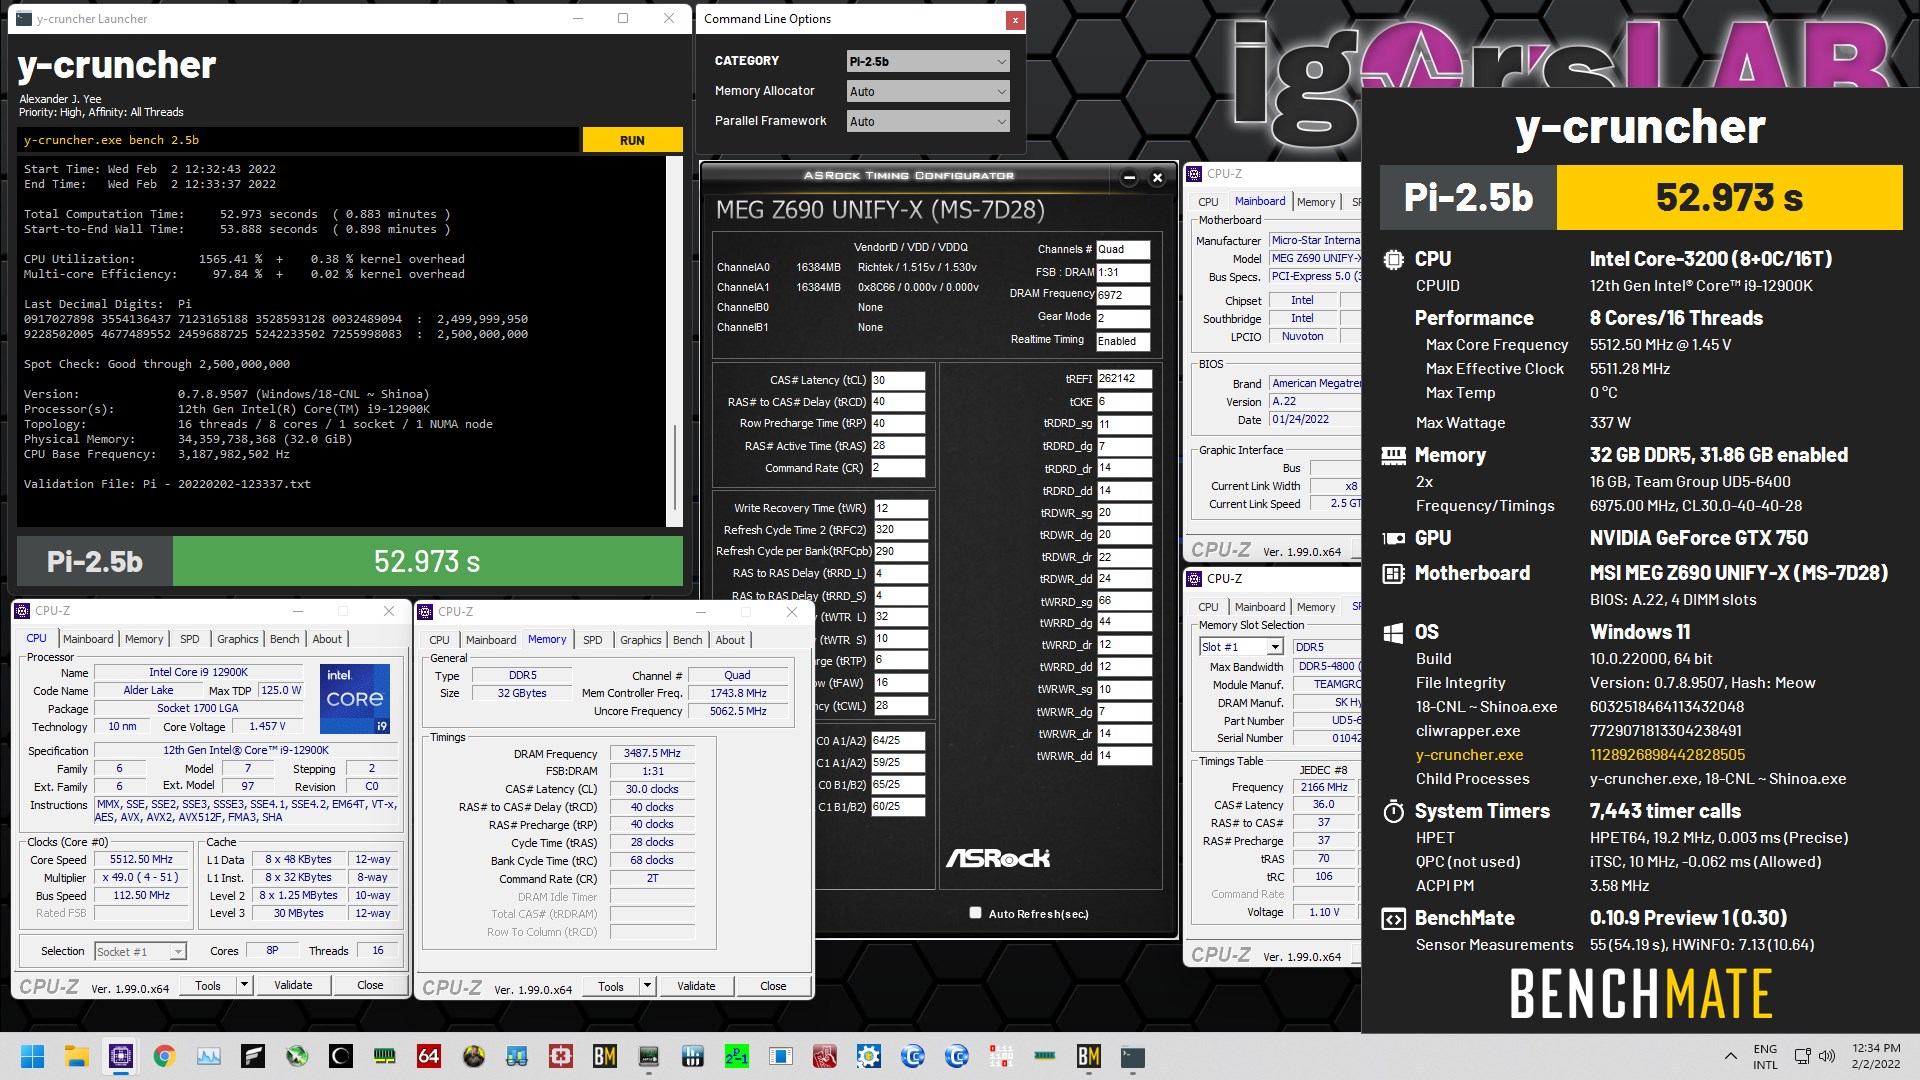
Task: Click the green Pi-2.5b 52.973 s result bar
Action: click(427, 561)
